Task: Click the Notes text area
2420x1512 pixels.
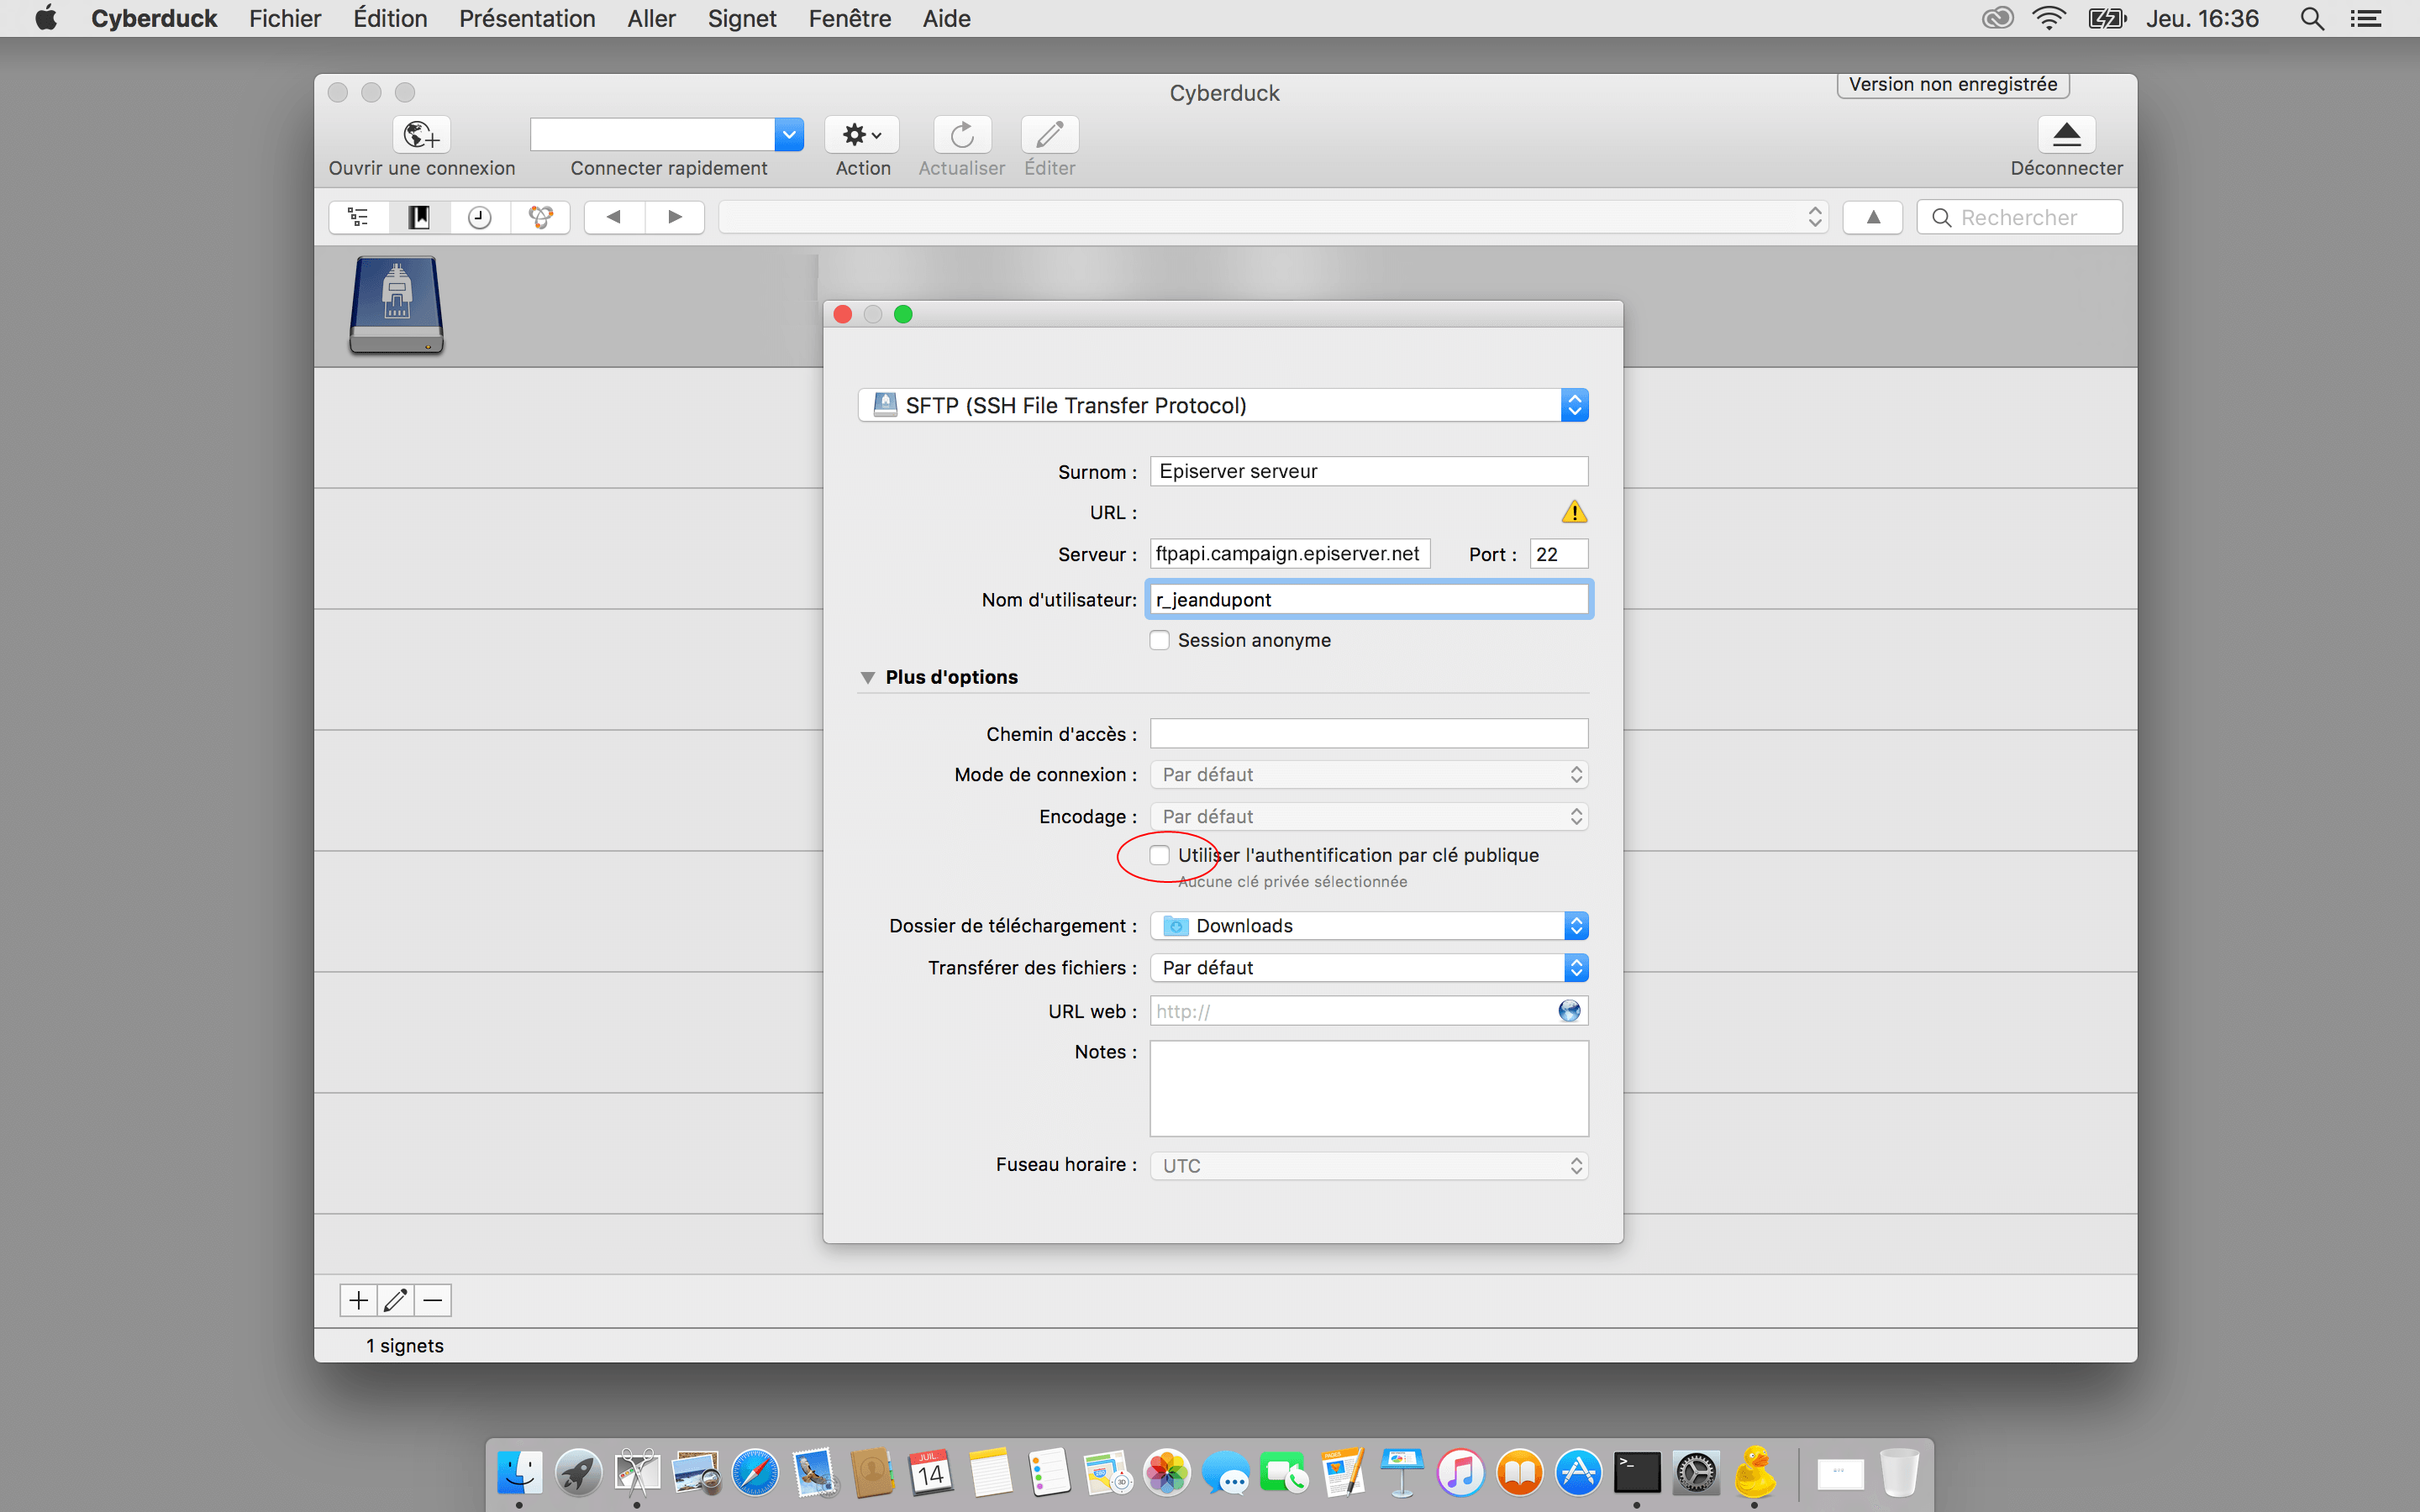Action: pyautogui.click(x=1369, y=1088)
